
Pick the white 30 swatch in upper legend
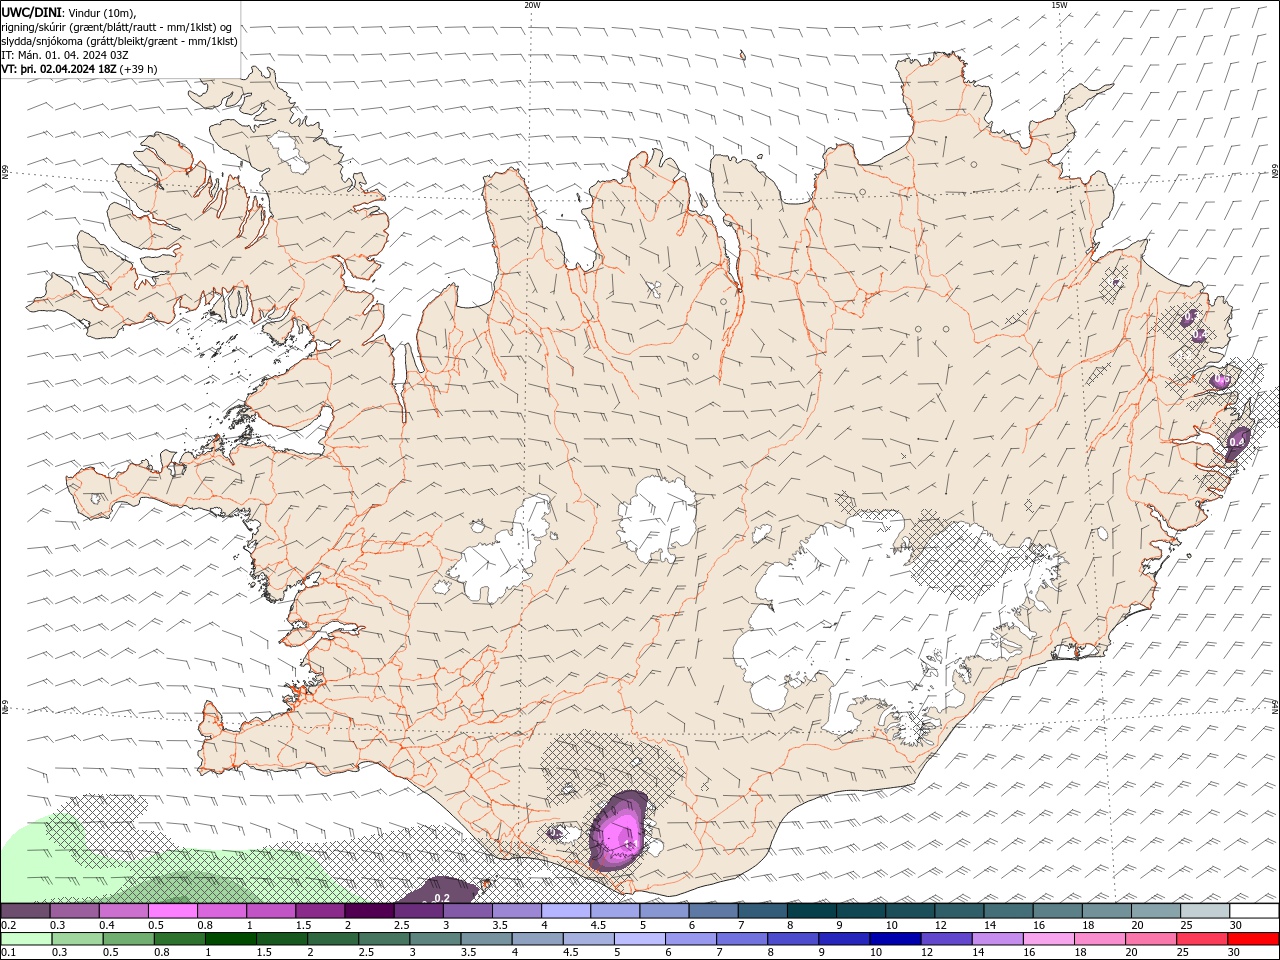coord(1254,911)
